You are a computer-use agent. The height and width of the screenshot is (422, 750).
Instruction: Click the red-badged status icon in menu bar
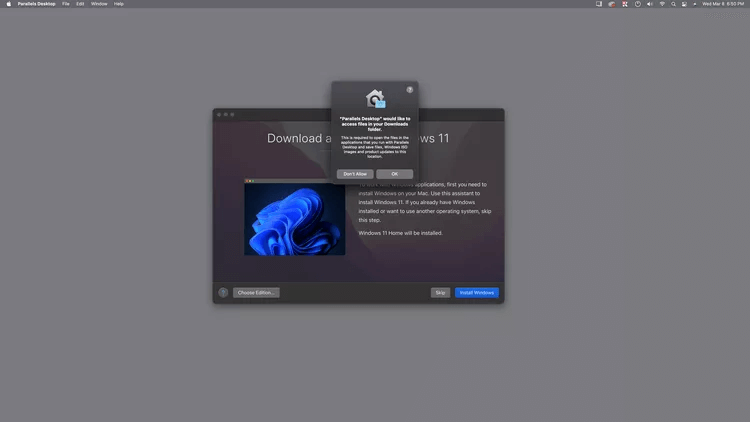point(612,4)
